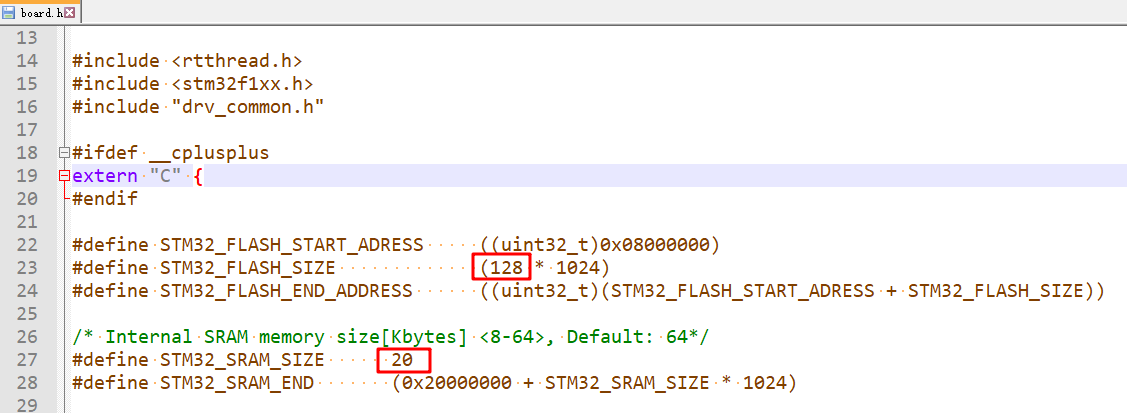This screenshot has width=1127, height=413.
Task: Click the 0x20000000 SRAM base address
Action: click(x=457, y=383)
